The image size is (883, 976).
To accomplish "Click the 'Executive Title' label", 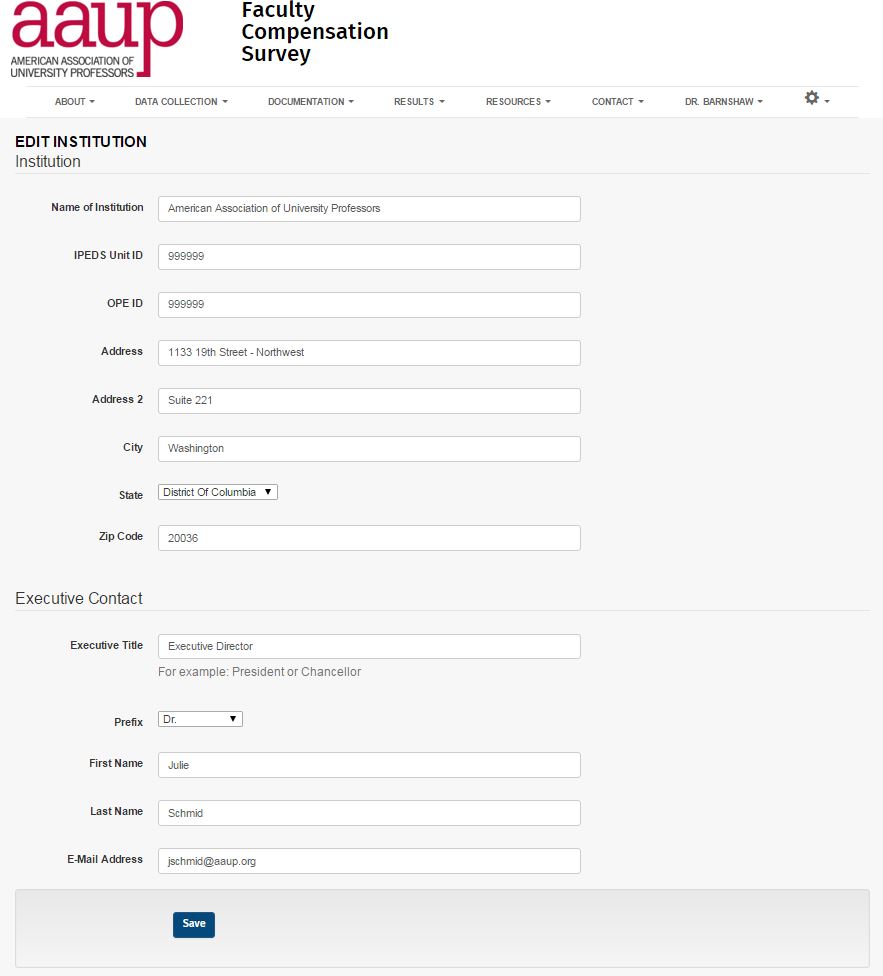I will [x=106, y=645].
